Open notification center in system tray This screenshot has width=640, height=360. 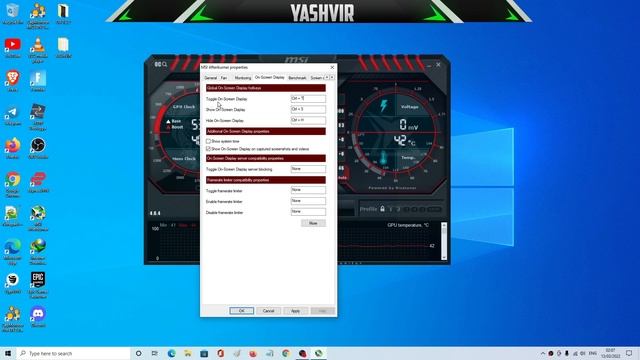(x=629, y=353)
